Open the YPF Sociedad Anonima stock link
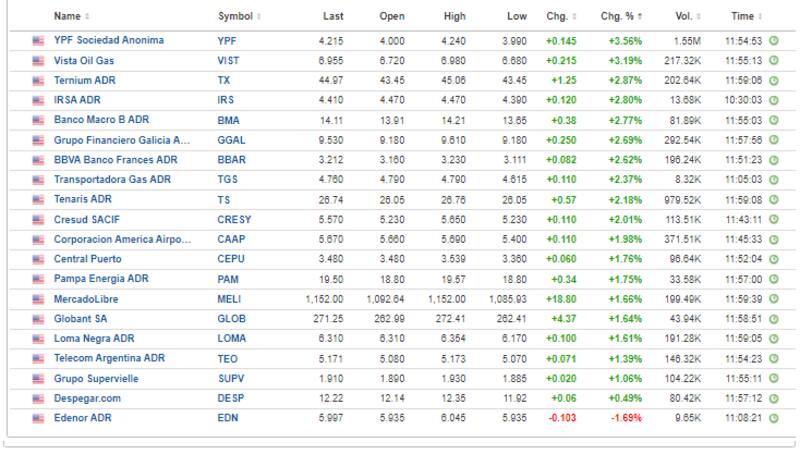 pyautogui.click(x=109, y=41)
